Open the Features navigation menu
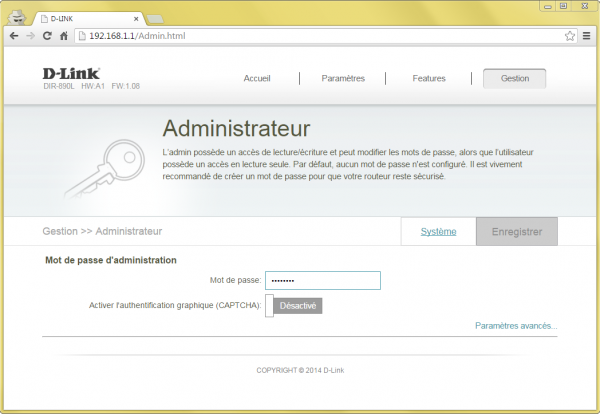Screen dimensions: 600x414 pos(429,78)
